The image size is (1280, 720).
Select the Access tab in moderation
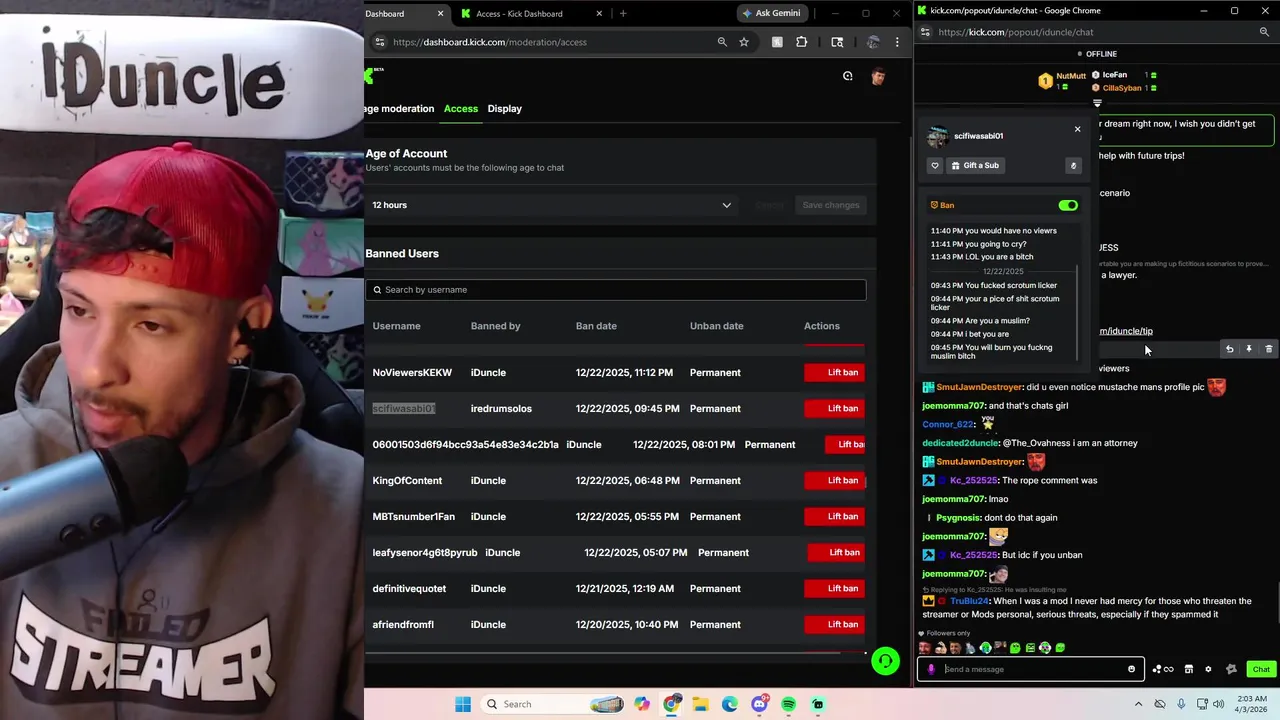pos(461,108)
